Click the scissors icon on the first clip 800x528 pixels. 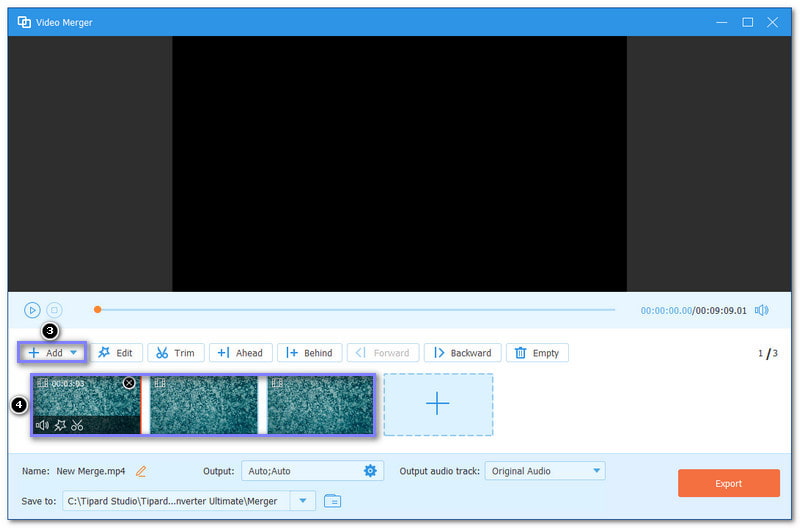[77, 425]
